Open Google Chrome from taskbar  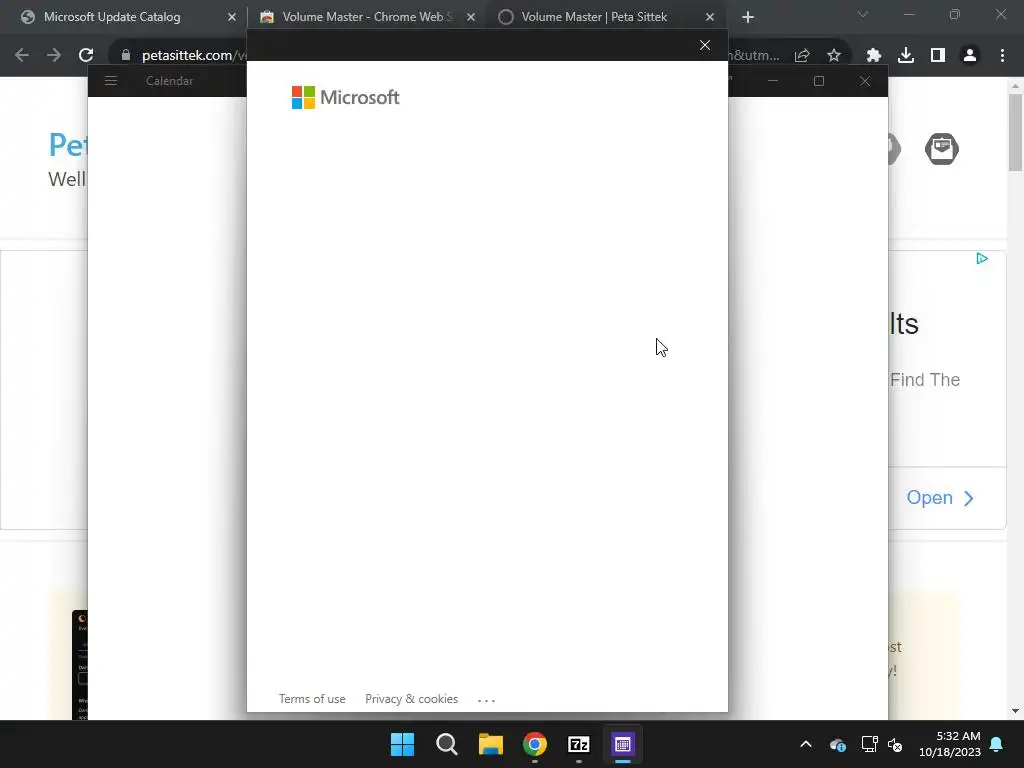535,744
